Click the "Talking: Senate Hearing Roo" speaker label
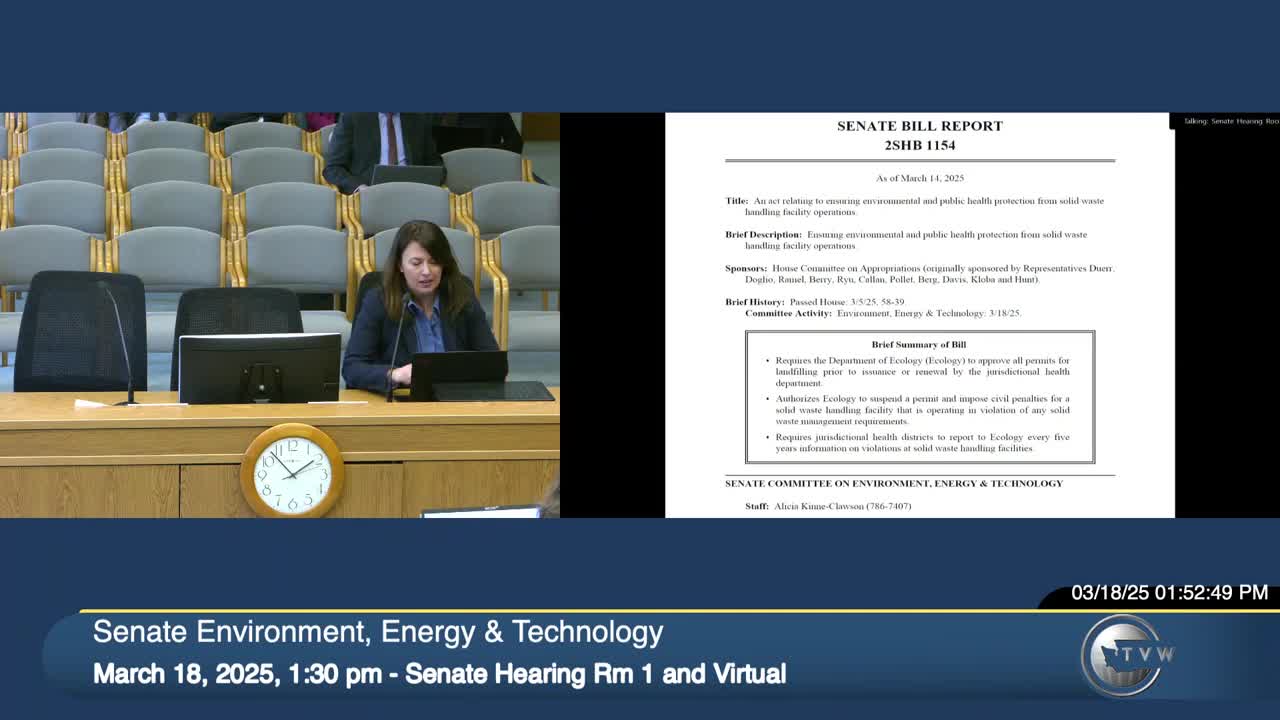The image size is (1280, 720). click(1231, 121)
